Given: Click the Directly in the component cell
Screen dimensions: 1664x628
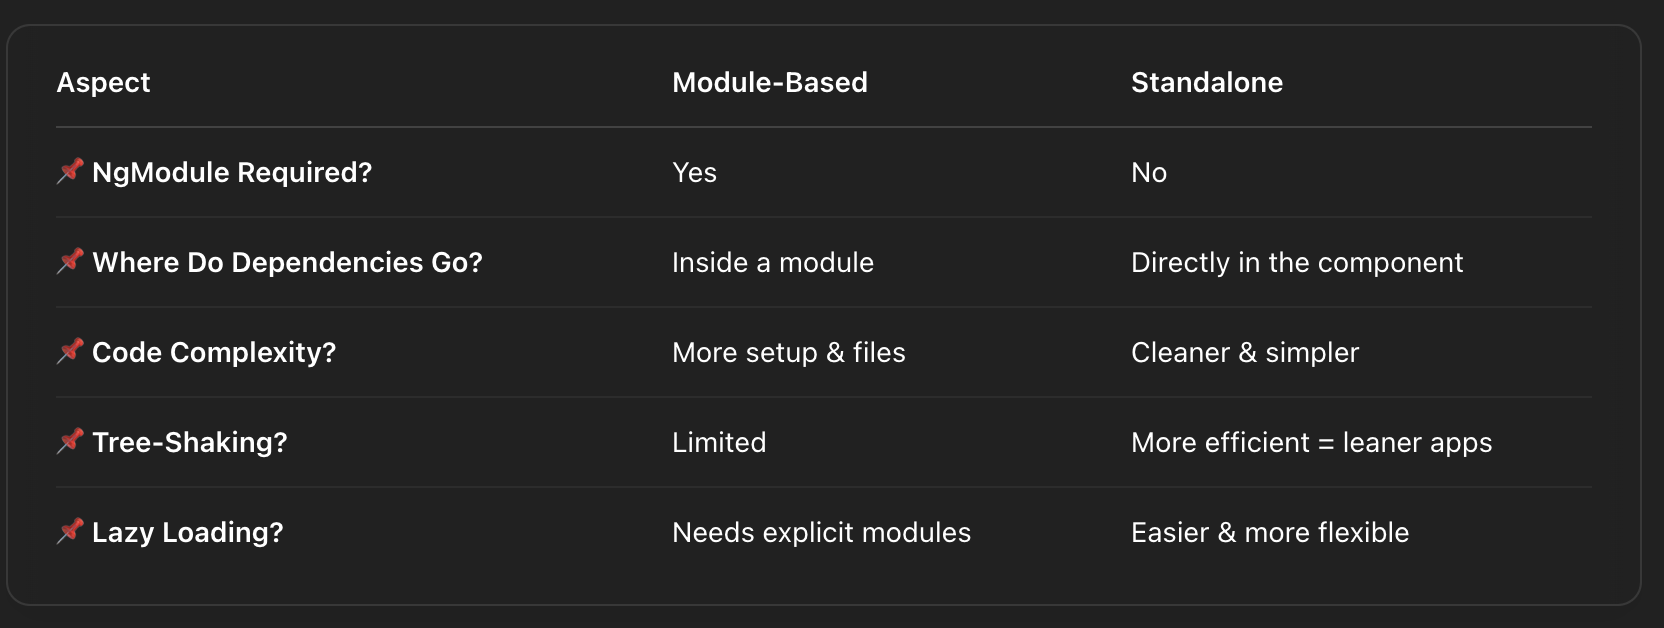Looking at the screenshot, I should point(1296,262).
